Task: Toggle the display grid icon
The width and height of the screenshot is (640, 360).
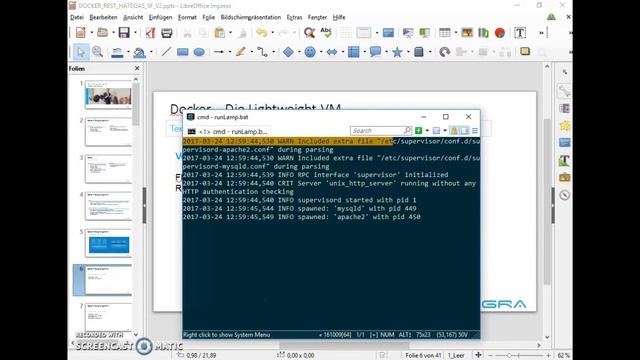Action: (x=346, y=33)
